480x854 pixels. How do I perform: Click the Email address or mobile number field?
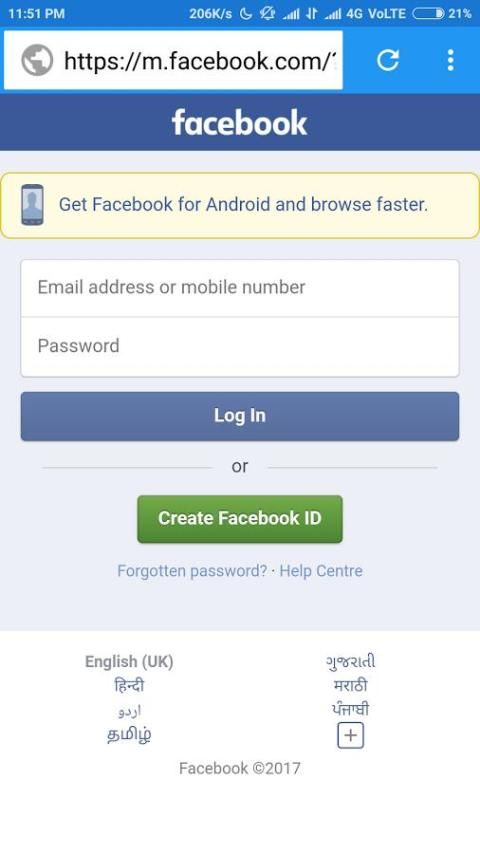(x=240, y=288)
